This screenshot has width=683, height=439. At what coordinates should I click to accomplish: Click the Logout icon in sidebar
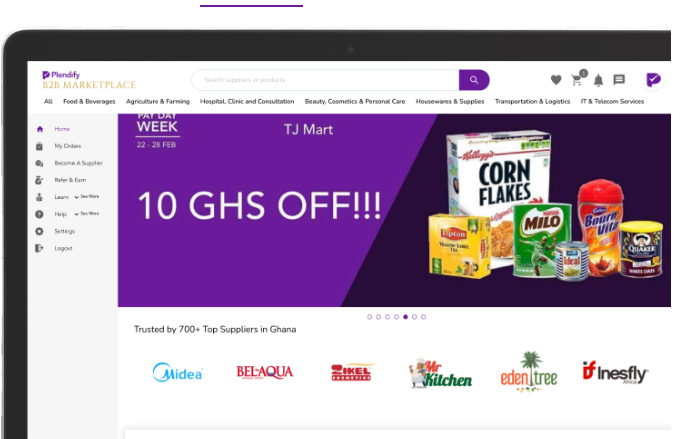coord(39,248)
